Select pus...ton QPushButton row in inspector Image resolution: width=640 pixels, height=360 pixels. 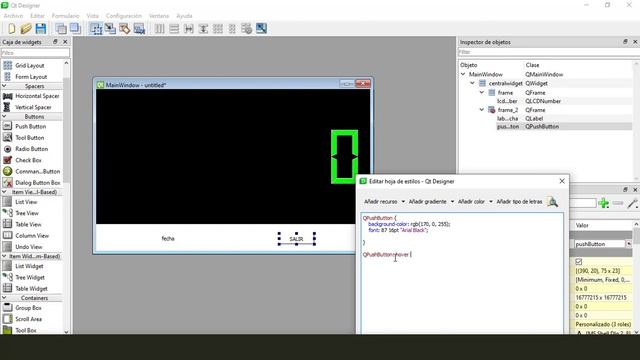[545, 127]
